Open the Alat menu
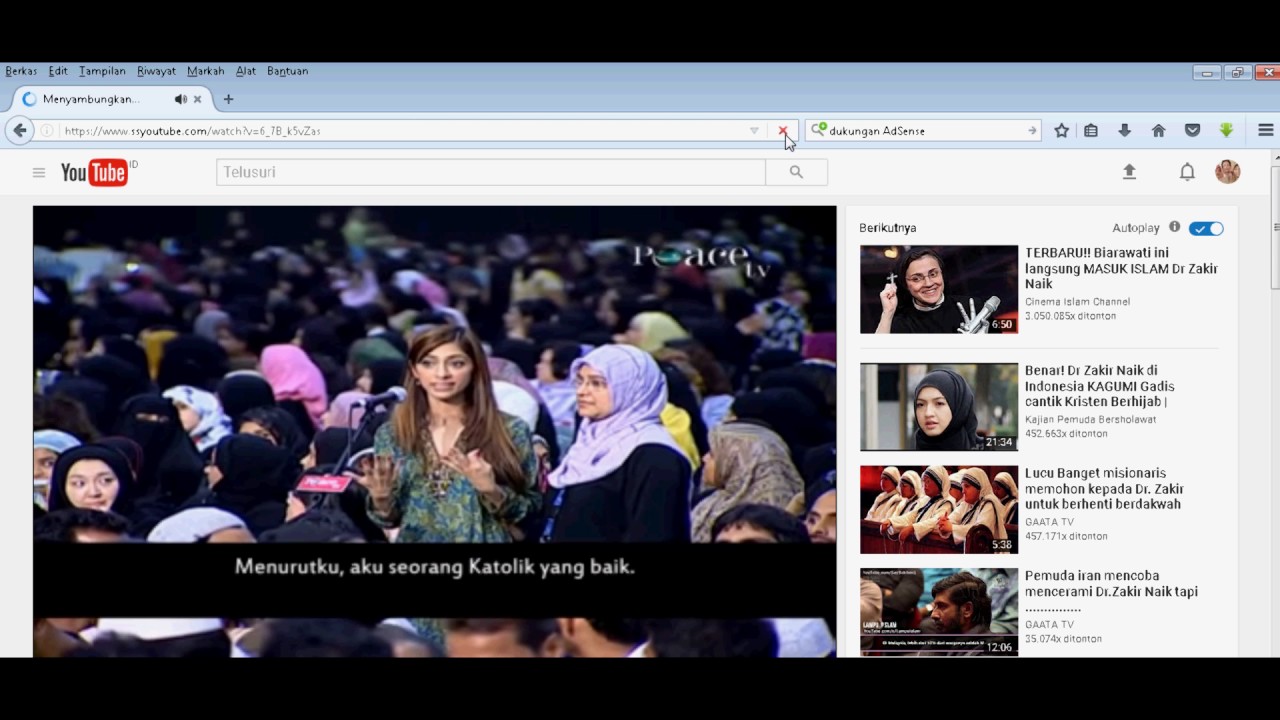This screenshot has width=1280, height=720. point(246,71)
